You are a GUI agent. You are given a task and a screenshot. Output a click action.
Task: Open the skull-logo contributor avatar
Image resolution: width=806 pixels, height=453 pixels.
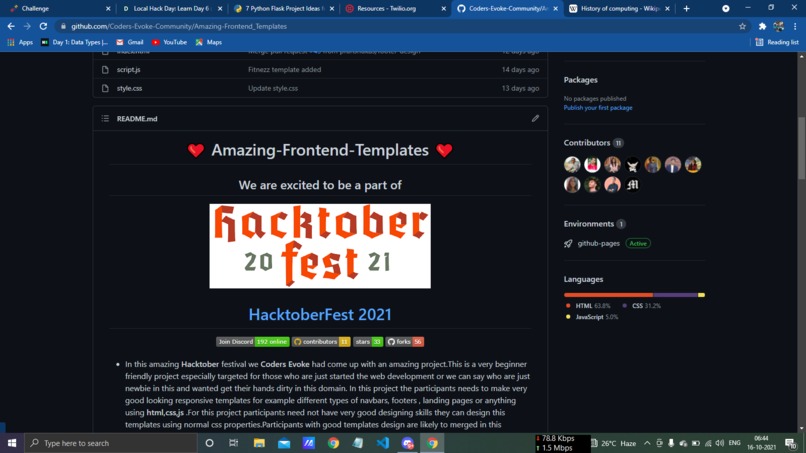pos(632,165)
